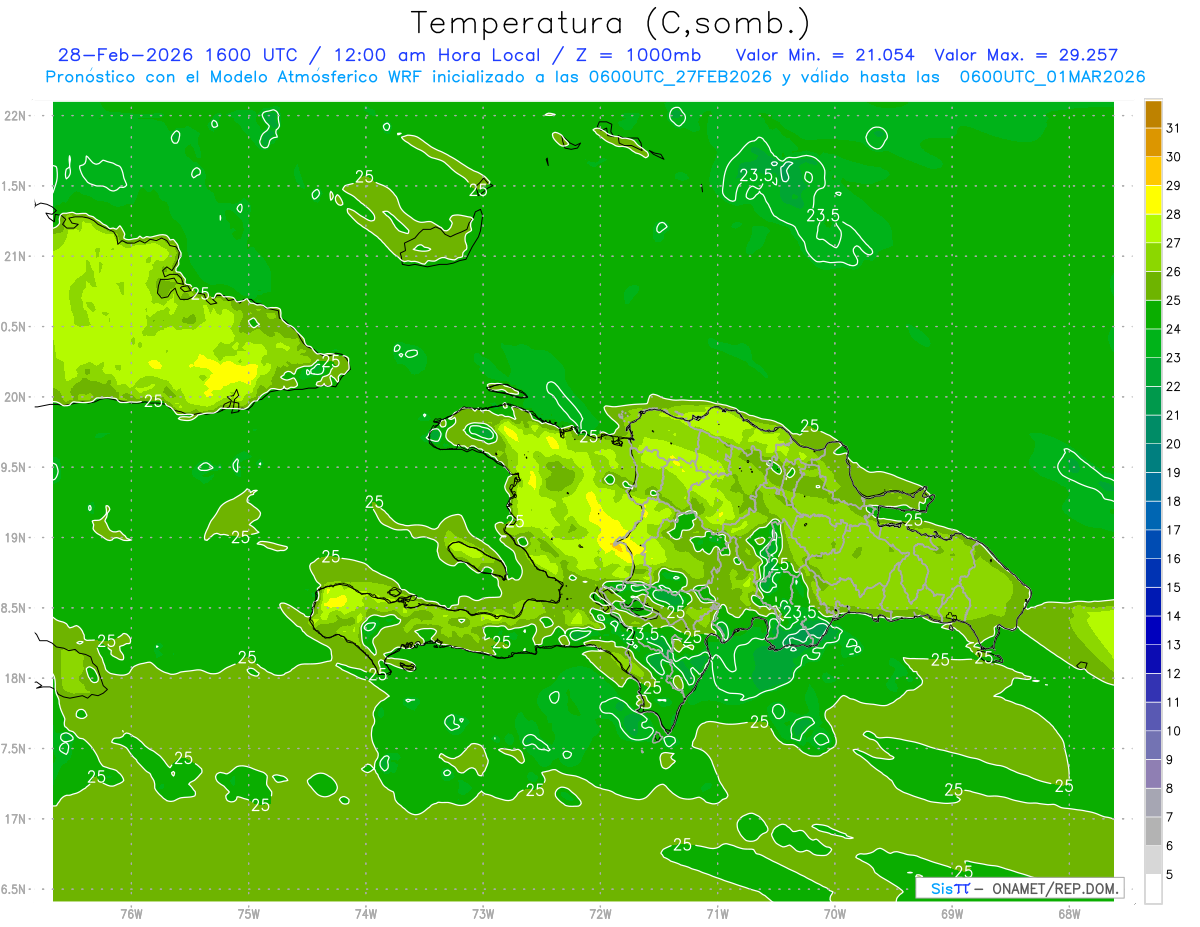Click the valid-until time "0600UTC_01MAR2026"
1200x927 pixels.
(1053, 77)
